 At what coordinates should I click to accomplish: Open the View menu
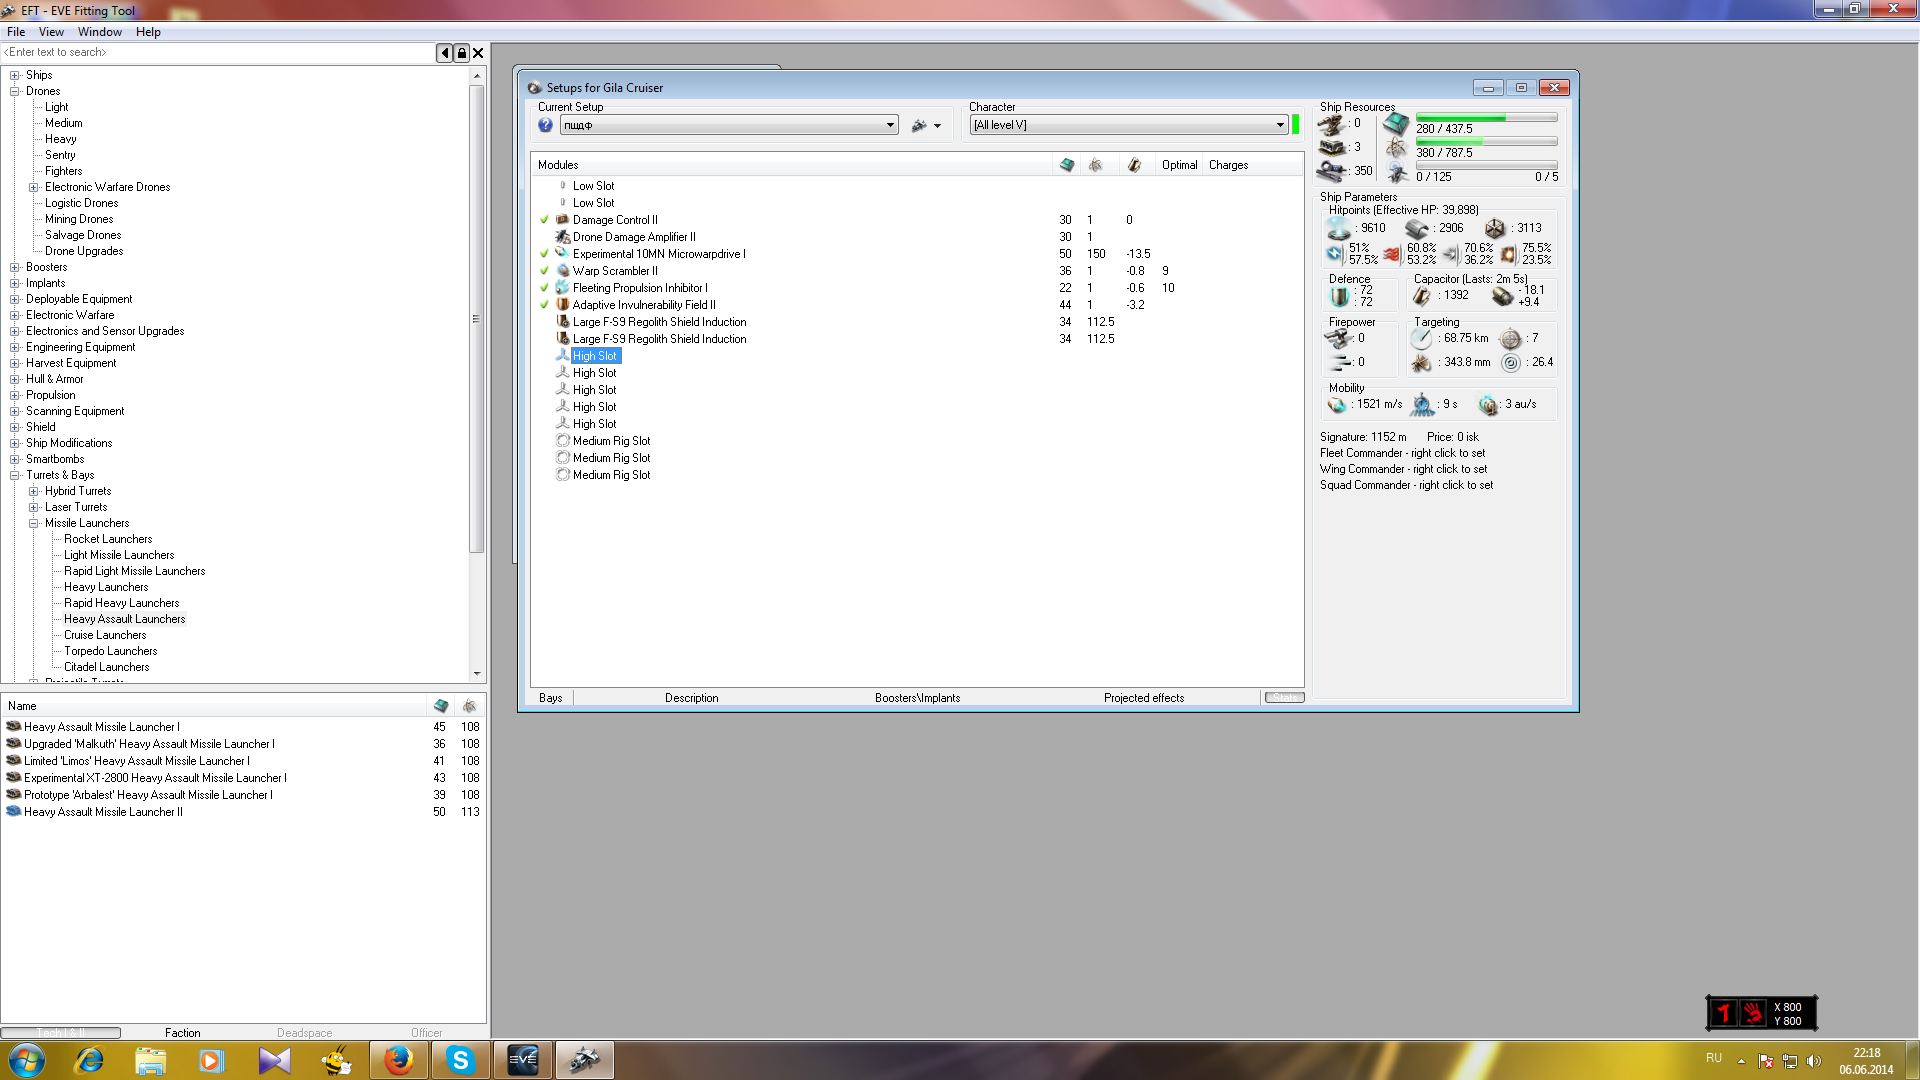[x=51, y=32]
